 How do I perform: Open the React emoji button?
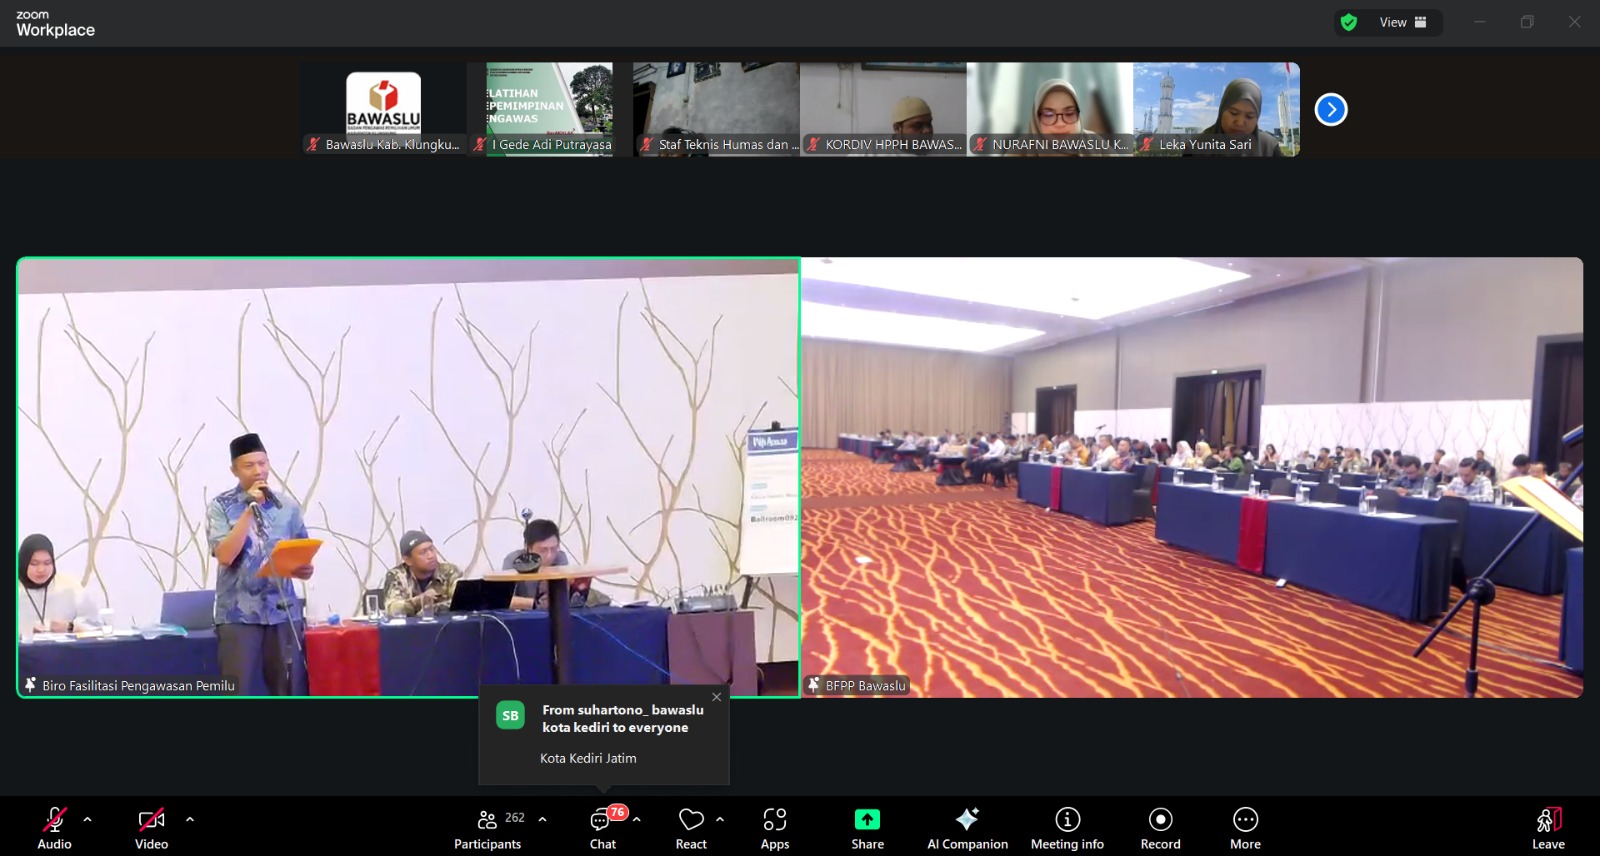tap(691, 829)
